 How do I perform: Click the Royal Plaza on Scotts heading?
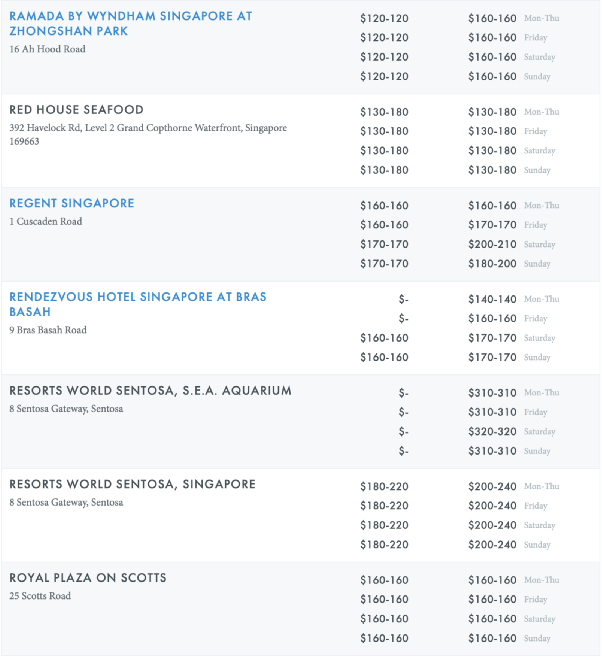pos(88,578)
